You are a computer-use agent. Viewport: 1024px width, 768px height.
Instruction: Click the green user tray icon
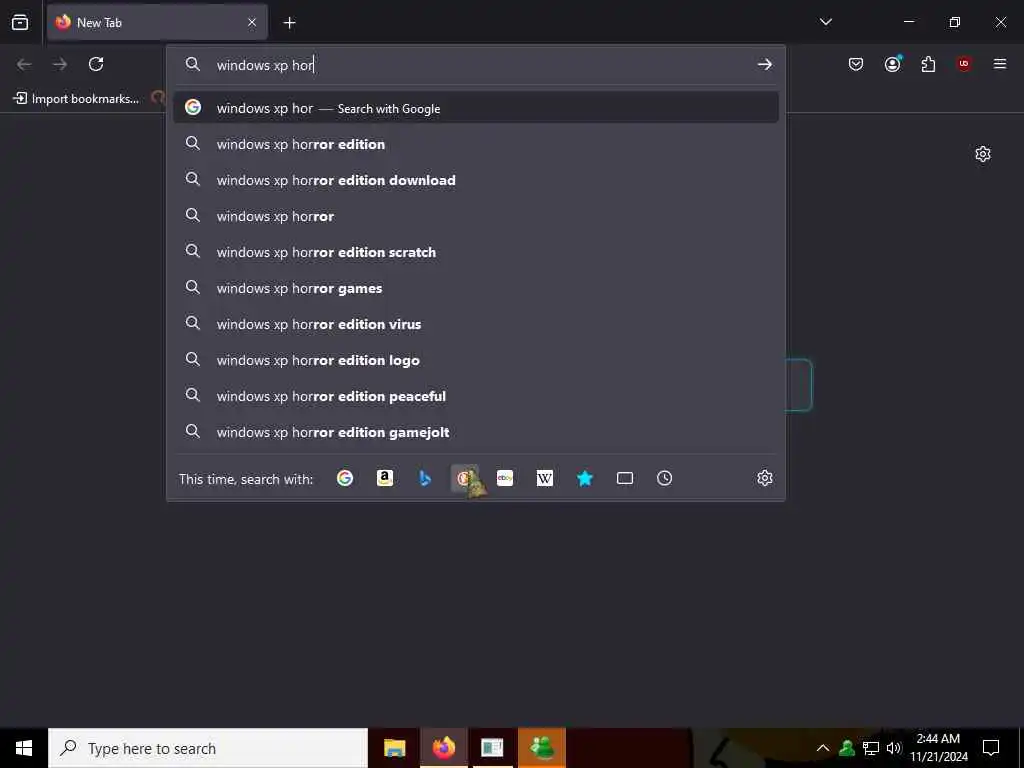click(x=847, y=748)
